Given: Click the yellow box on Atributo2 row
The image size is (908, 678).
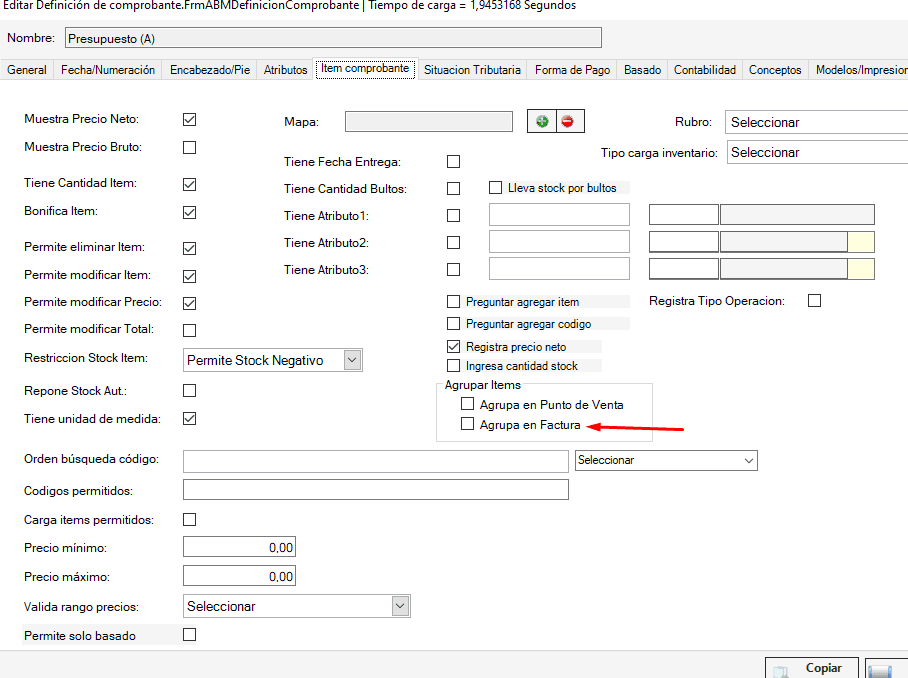Looking at the screenshot, I should pos(861,242).
